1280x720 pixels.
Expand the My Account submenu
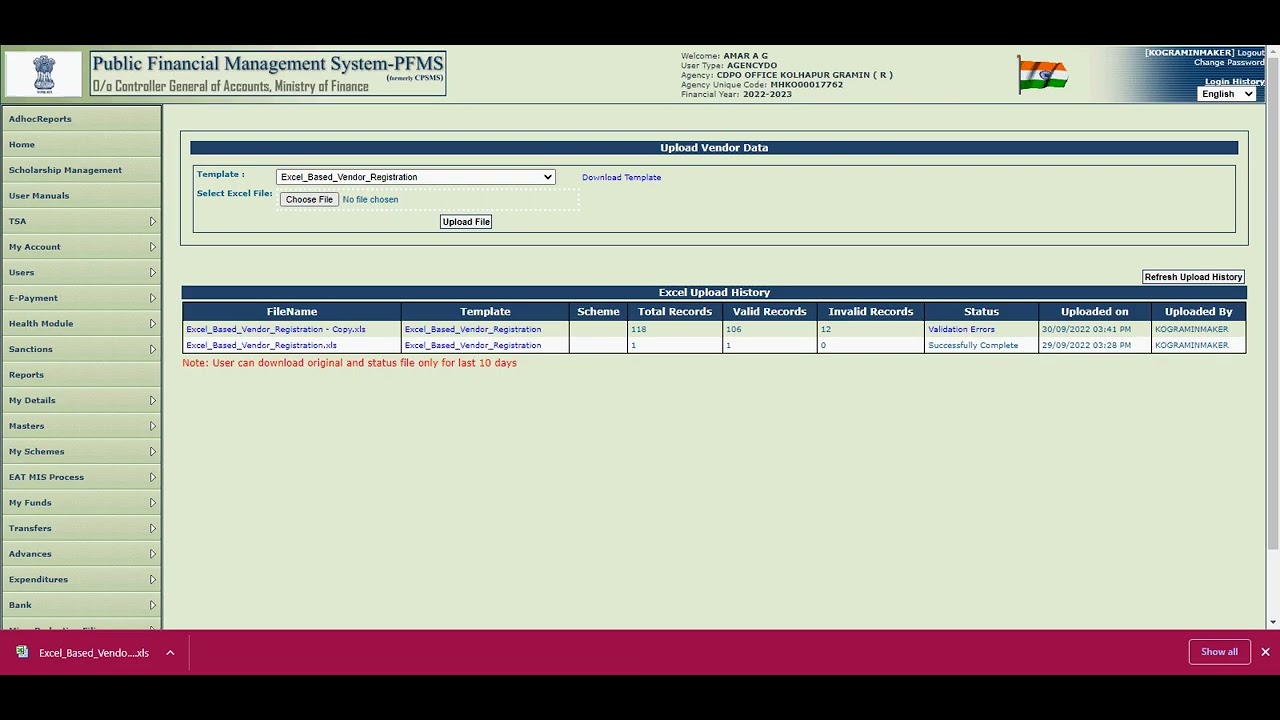pyautogui.click(x=153, y=247)
